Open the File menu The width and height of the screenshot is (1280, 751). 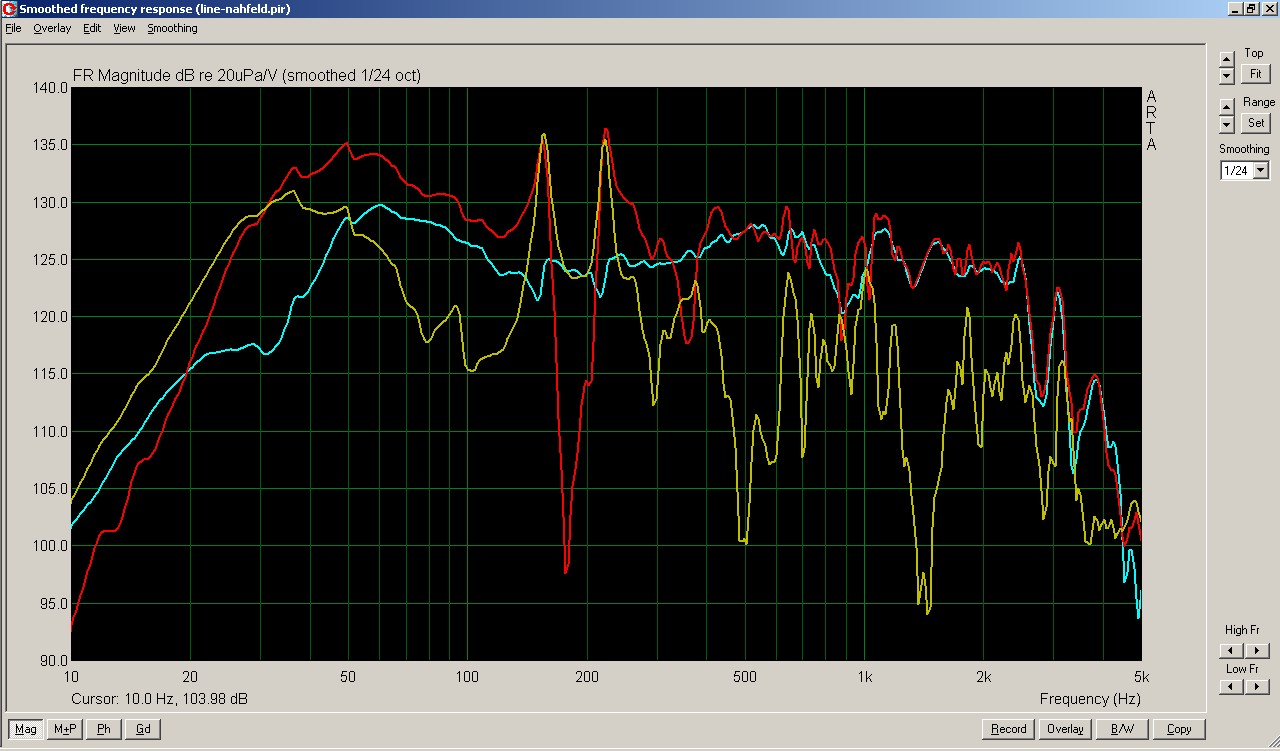pos(13,28)
